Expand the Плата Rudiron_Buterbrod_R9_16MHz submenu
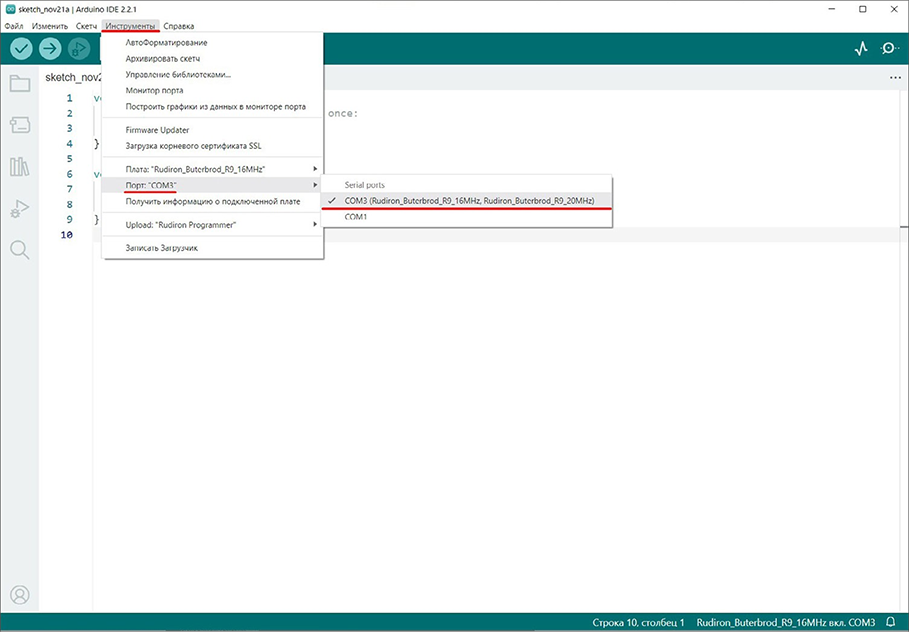The image size is (909, 632). 212,169
